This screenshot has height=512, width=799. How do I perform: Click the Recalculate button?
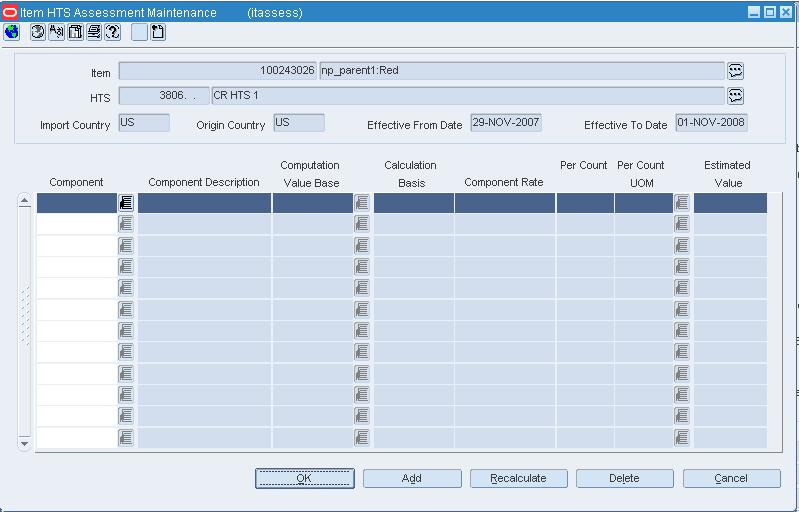click(518, 478)
